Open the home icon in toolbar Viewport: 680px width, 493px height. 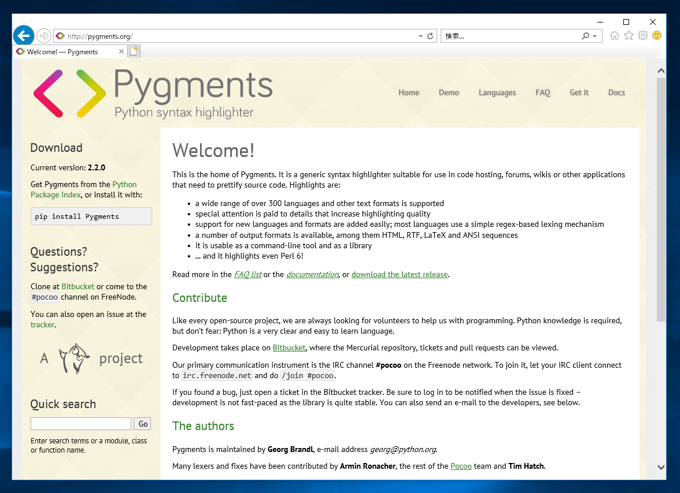click(x=614, y=36)
